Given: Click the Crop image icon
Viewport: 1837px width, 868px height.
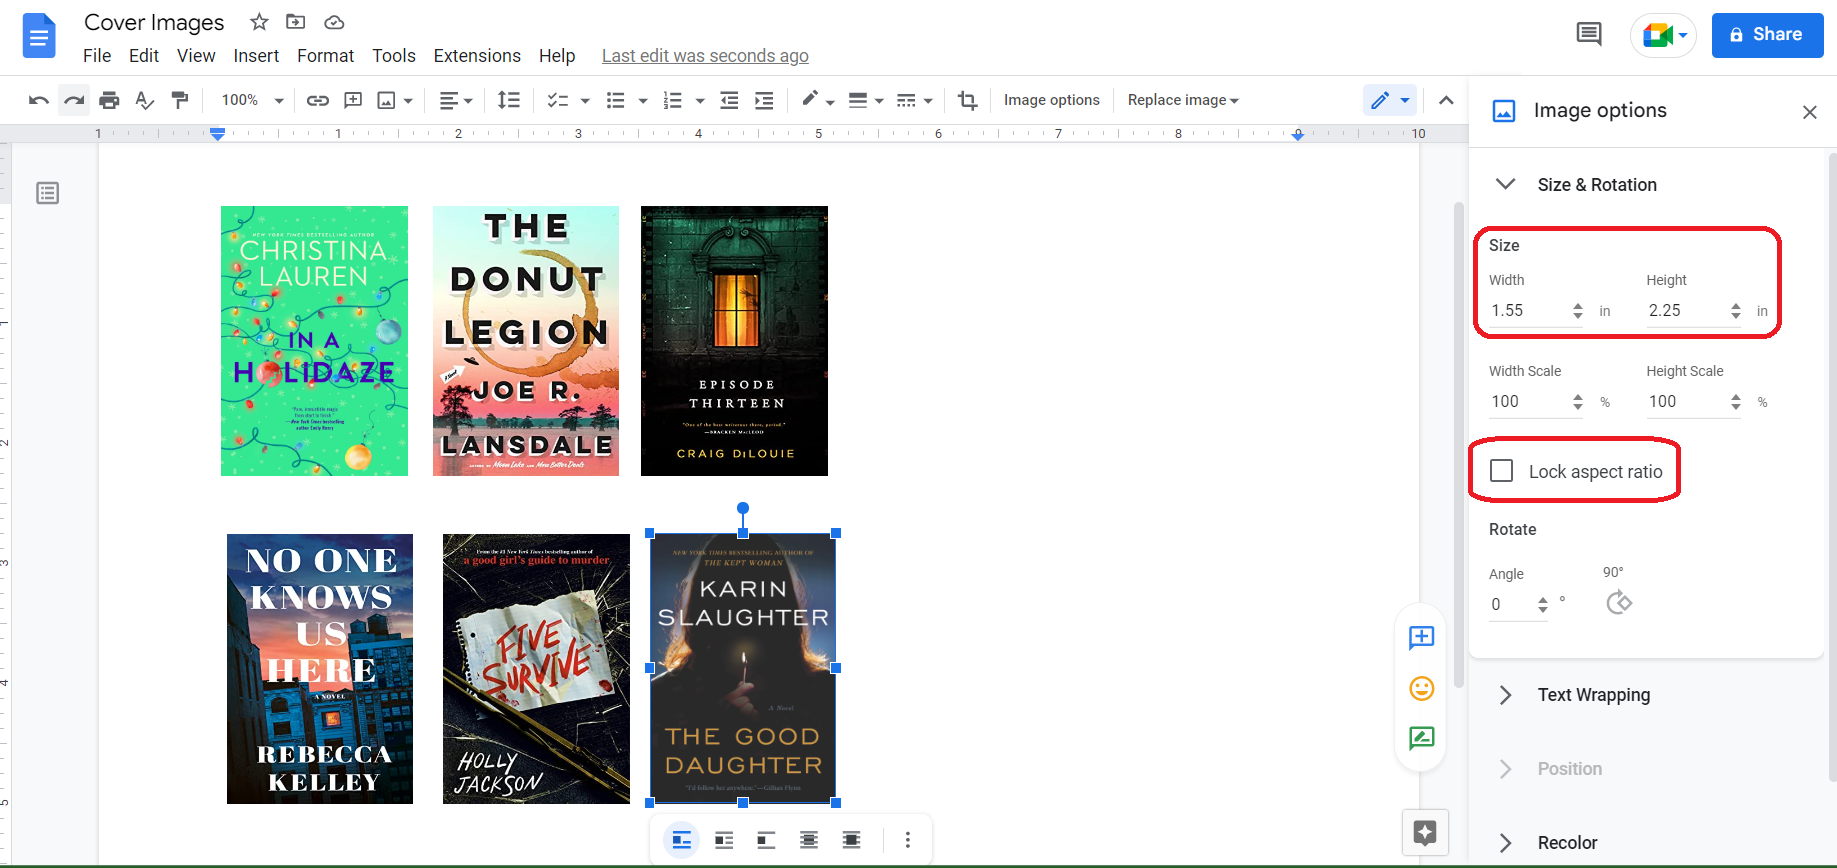Looking at the screenshot, I should coord(967,100).
